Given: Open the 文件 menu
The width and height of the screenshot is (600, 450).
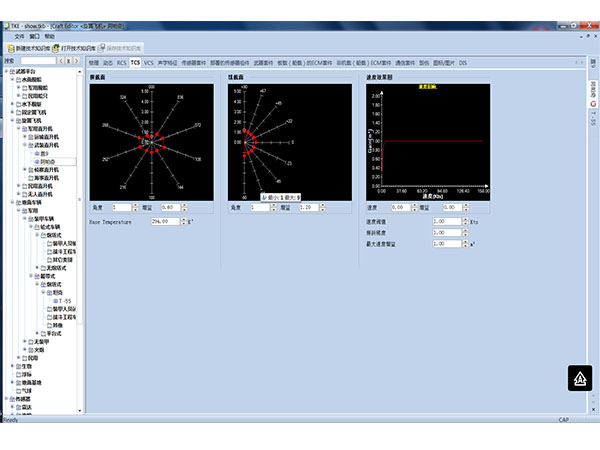Looking at the screenshot, I should click(19, 35).
